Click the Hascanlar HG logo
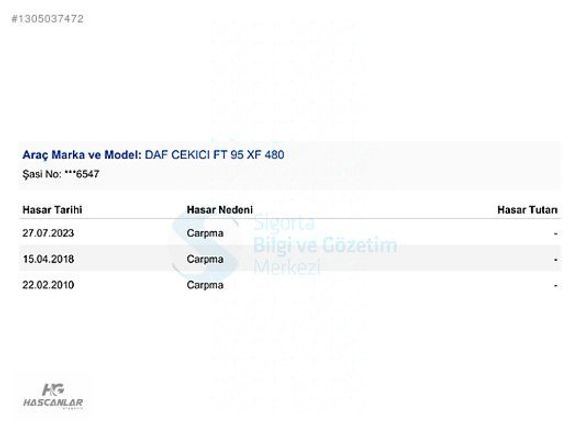 coord(53,395)
